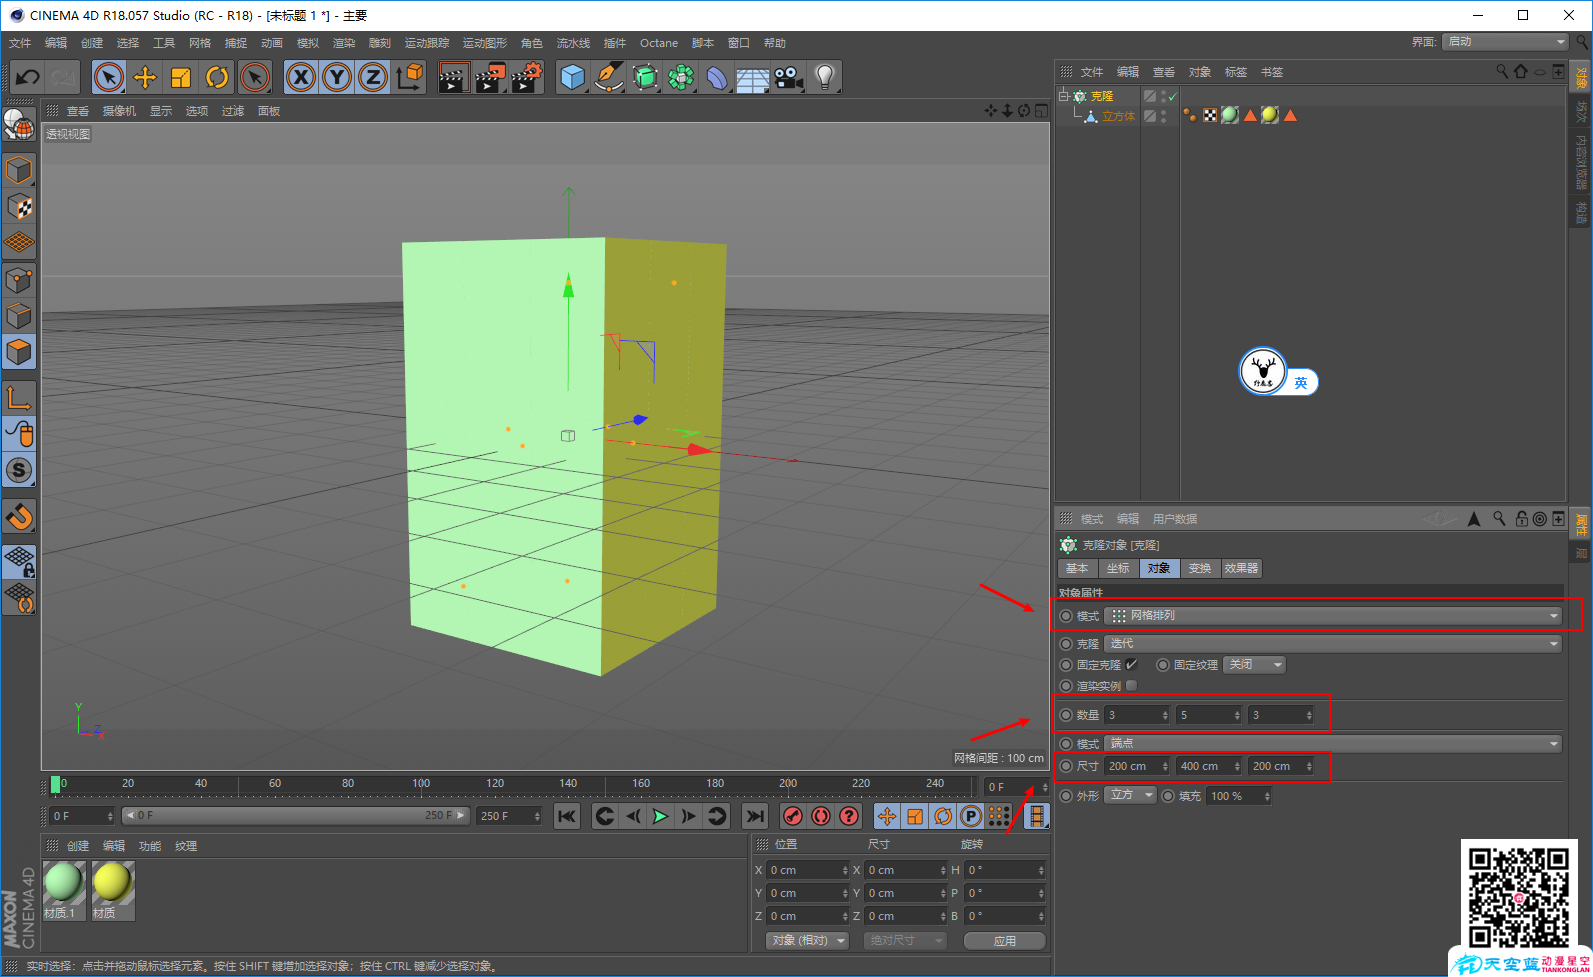1593x977 pixels.
Task: Enable edge mode in the left toolbar
Action: point(19,316)
